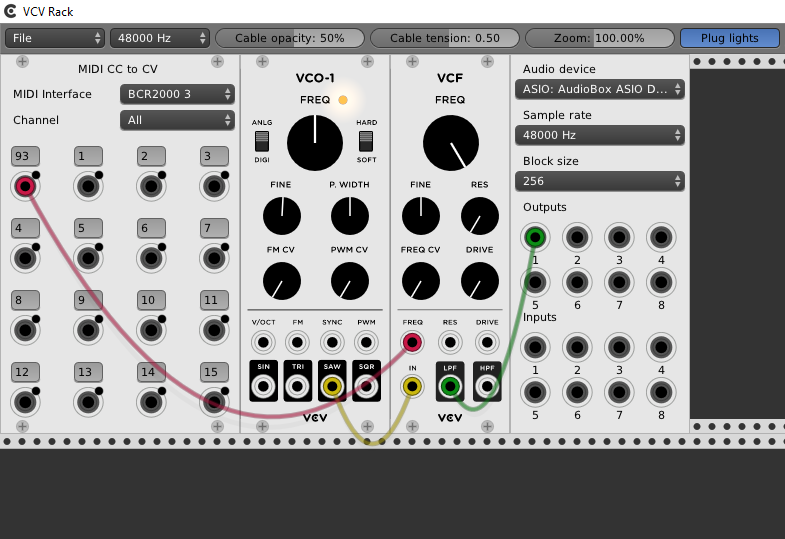Toggle the Plug lights button

coord(729,38)
